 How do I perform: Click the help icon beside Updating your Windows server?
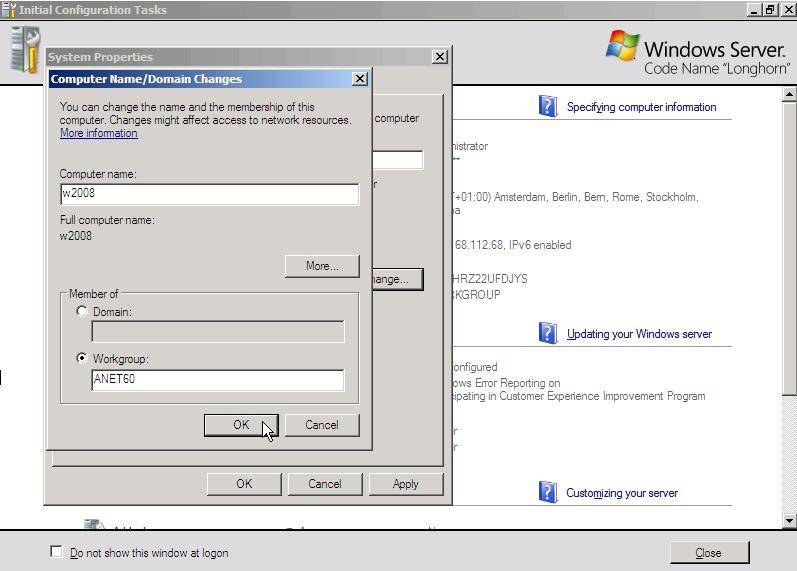[x=548, y=334]
